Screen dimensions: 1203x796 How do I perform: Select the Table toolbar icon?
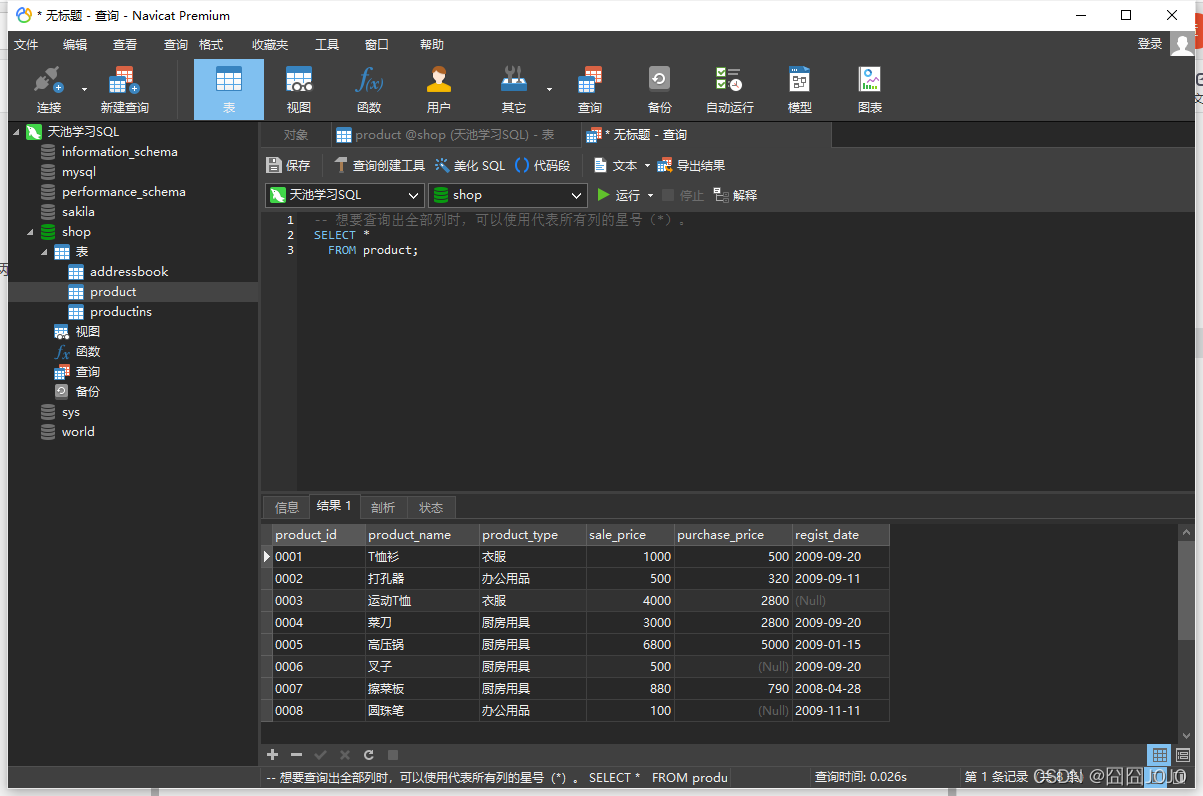coord(229,90)
